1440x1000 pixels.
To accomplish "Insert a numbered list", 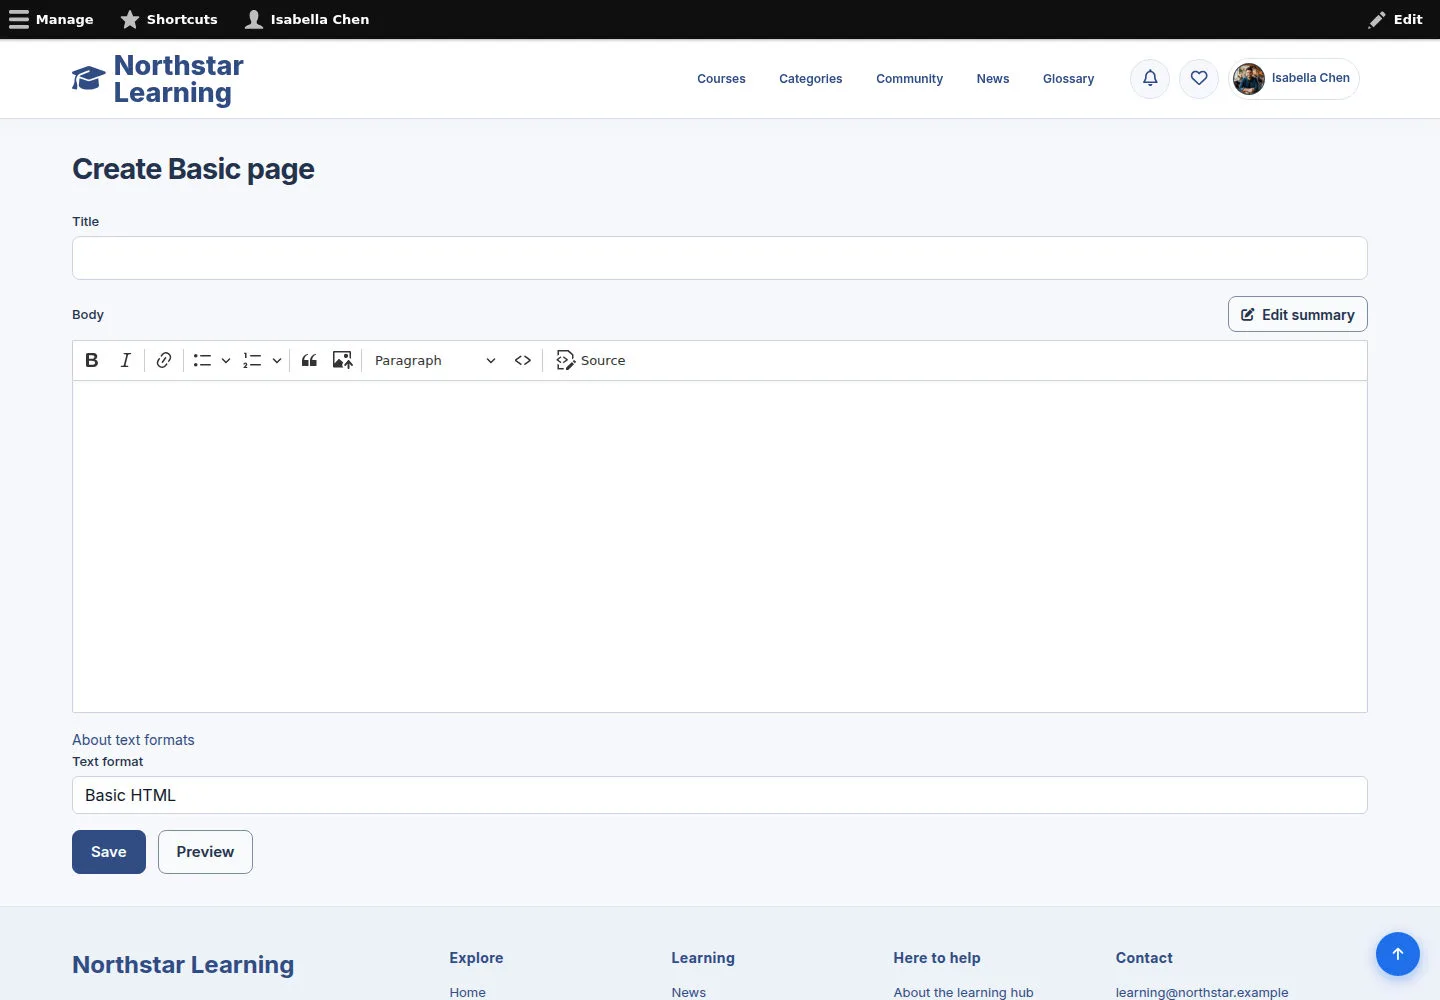I will point(252,360).
